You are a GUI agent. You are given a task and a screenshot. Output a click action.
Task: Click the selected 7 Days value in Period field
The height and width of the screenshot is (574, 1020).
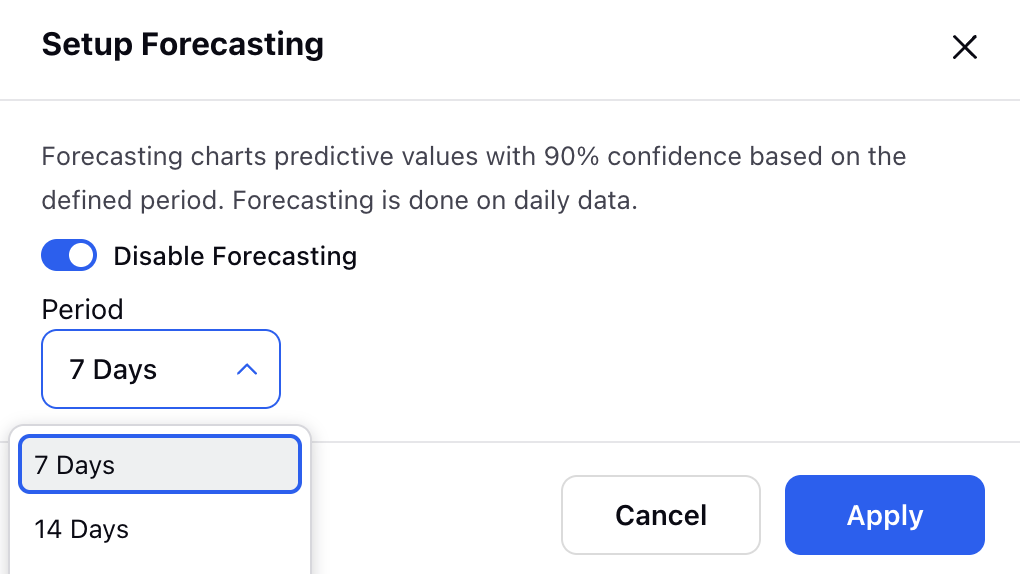tap(113, 370)
